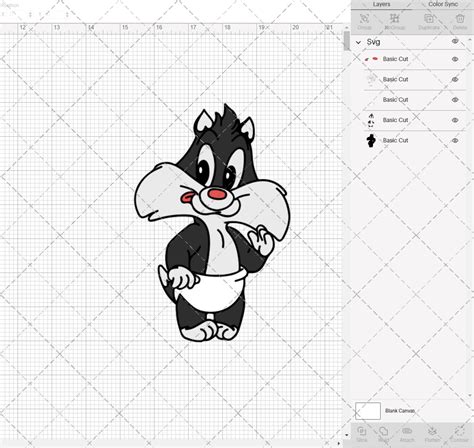
Task: Select the Blank Canvas label
Action: (400, 411)
